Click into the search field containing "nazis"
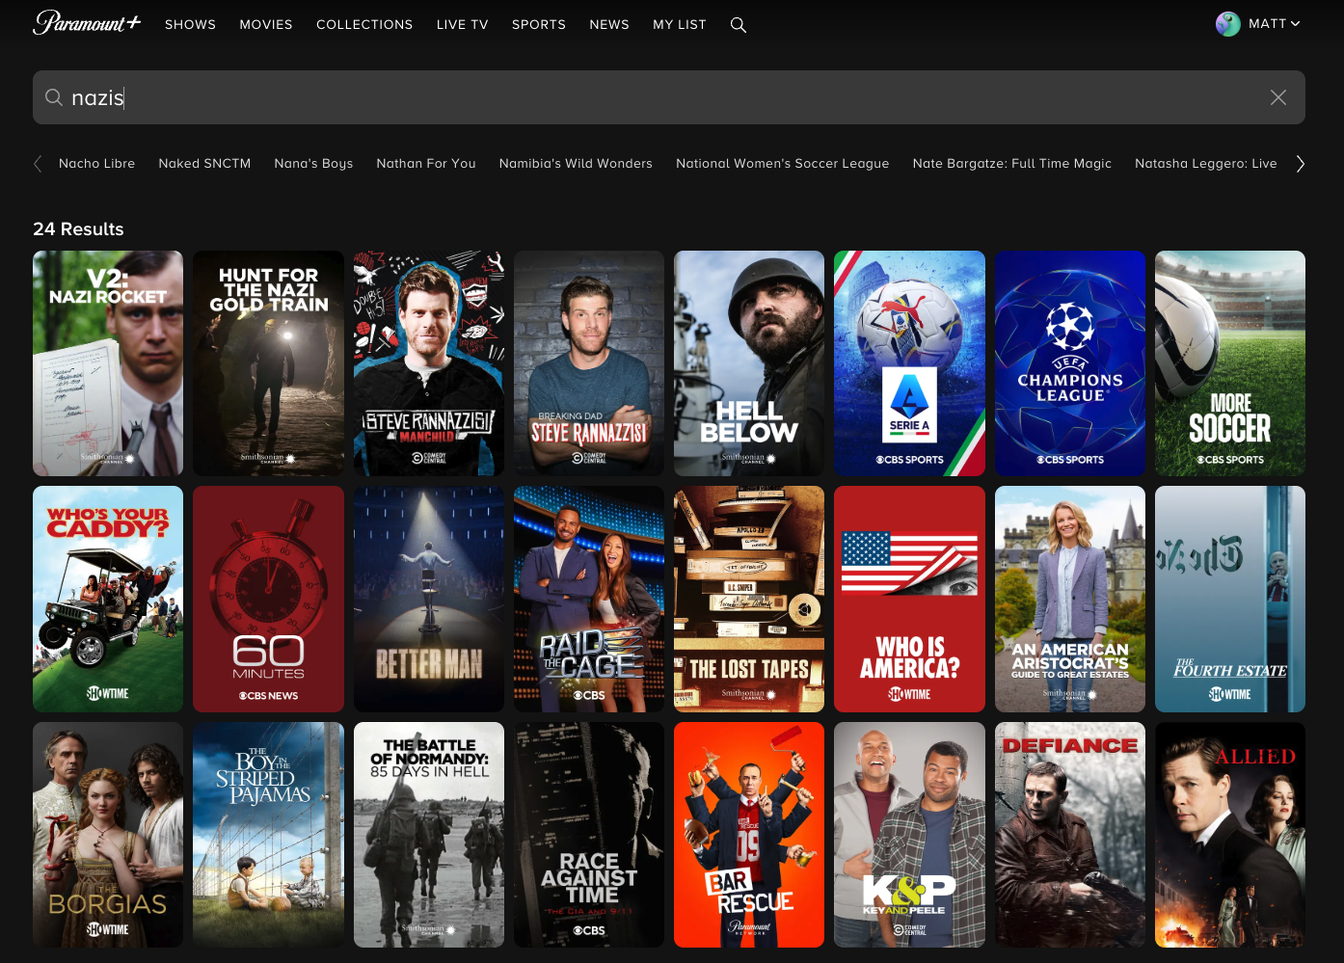The width and height of the screenshot is (1344, 963). tap(668, 97)
